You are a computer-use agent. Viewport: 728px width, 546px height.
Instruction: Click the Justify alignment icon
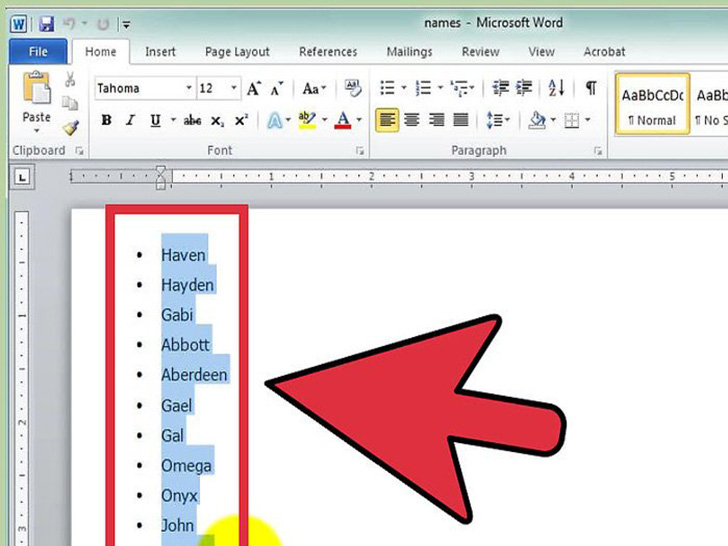coord(461,120)
